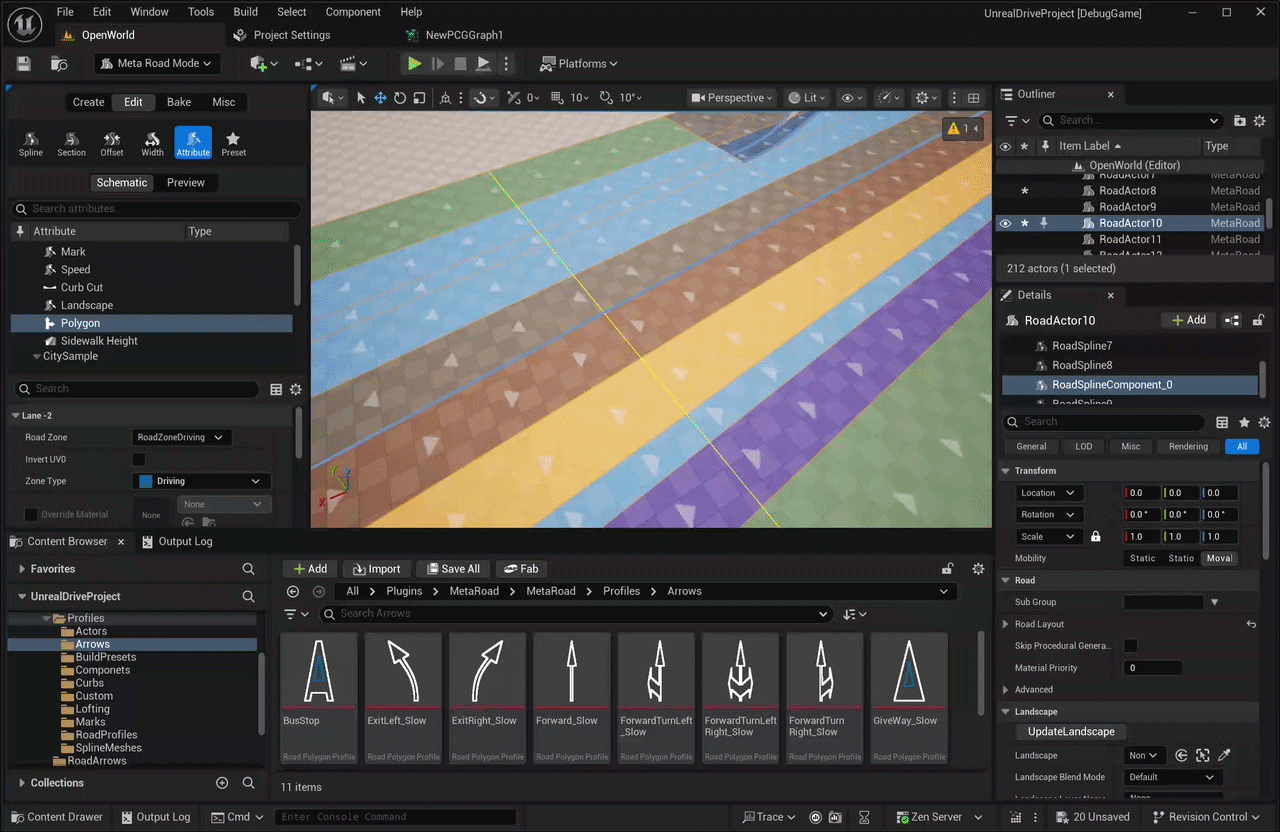Screen dimensions: 1280x832
Task: Toggle the Outliner visibility column header eye
Action: click(1005, 146)
